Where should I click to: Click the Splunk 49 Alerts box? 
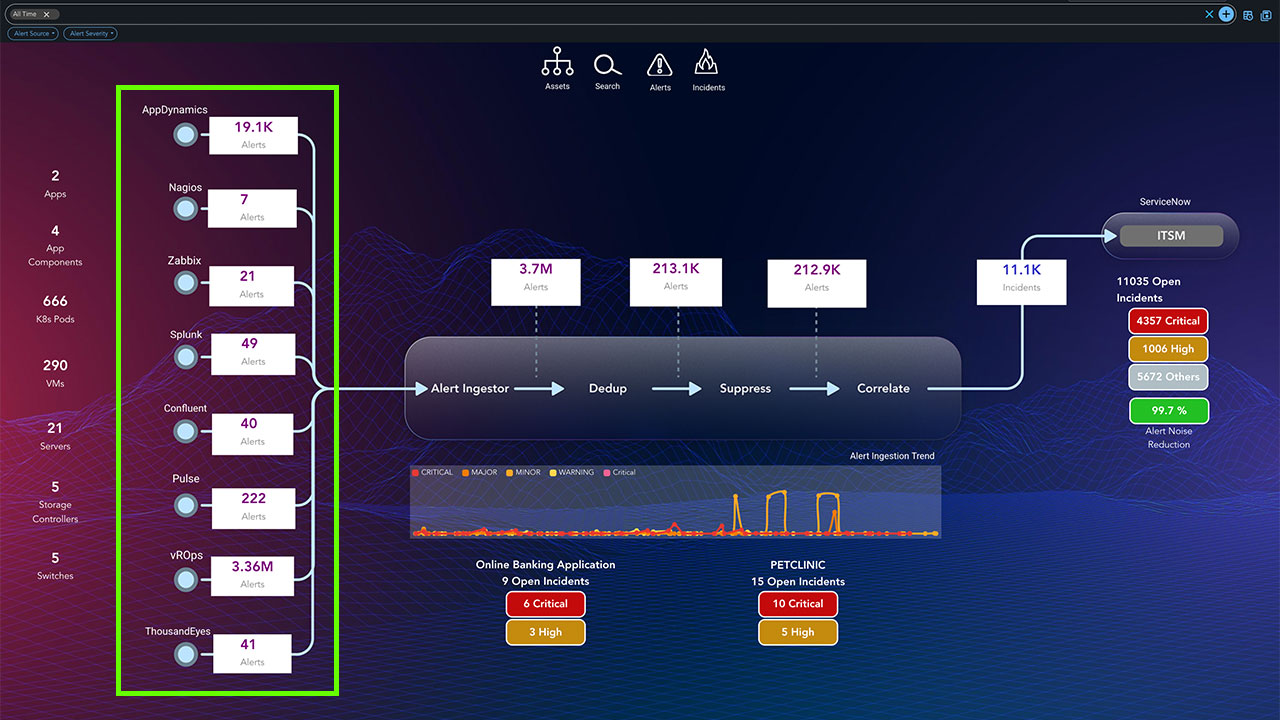click(251, 352)
